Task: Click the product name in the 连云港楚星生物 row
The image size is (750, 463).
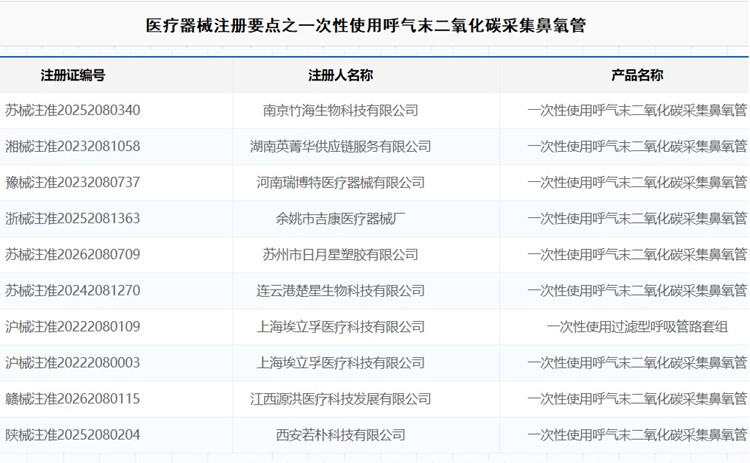Action: 637,290
